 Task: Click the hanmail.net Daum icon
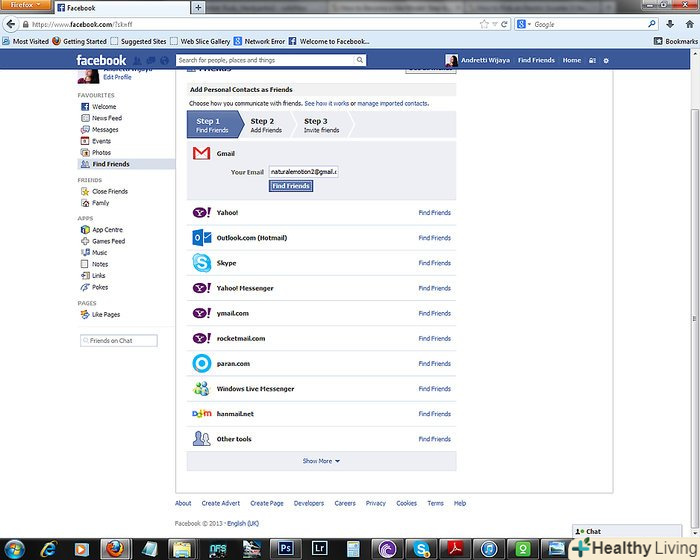201,414
